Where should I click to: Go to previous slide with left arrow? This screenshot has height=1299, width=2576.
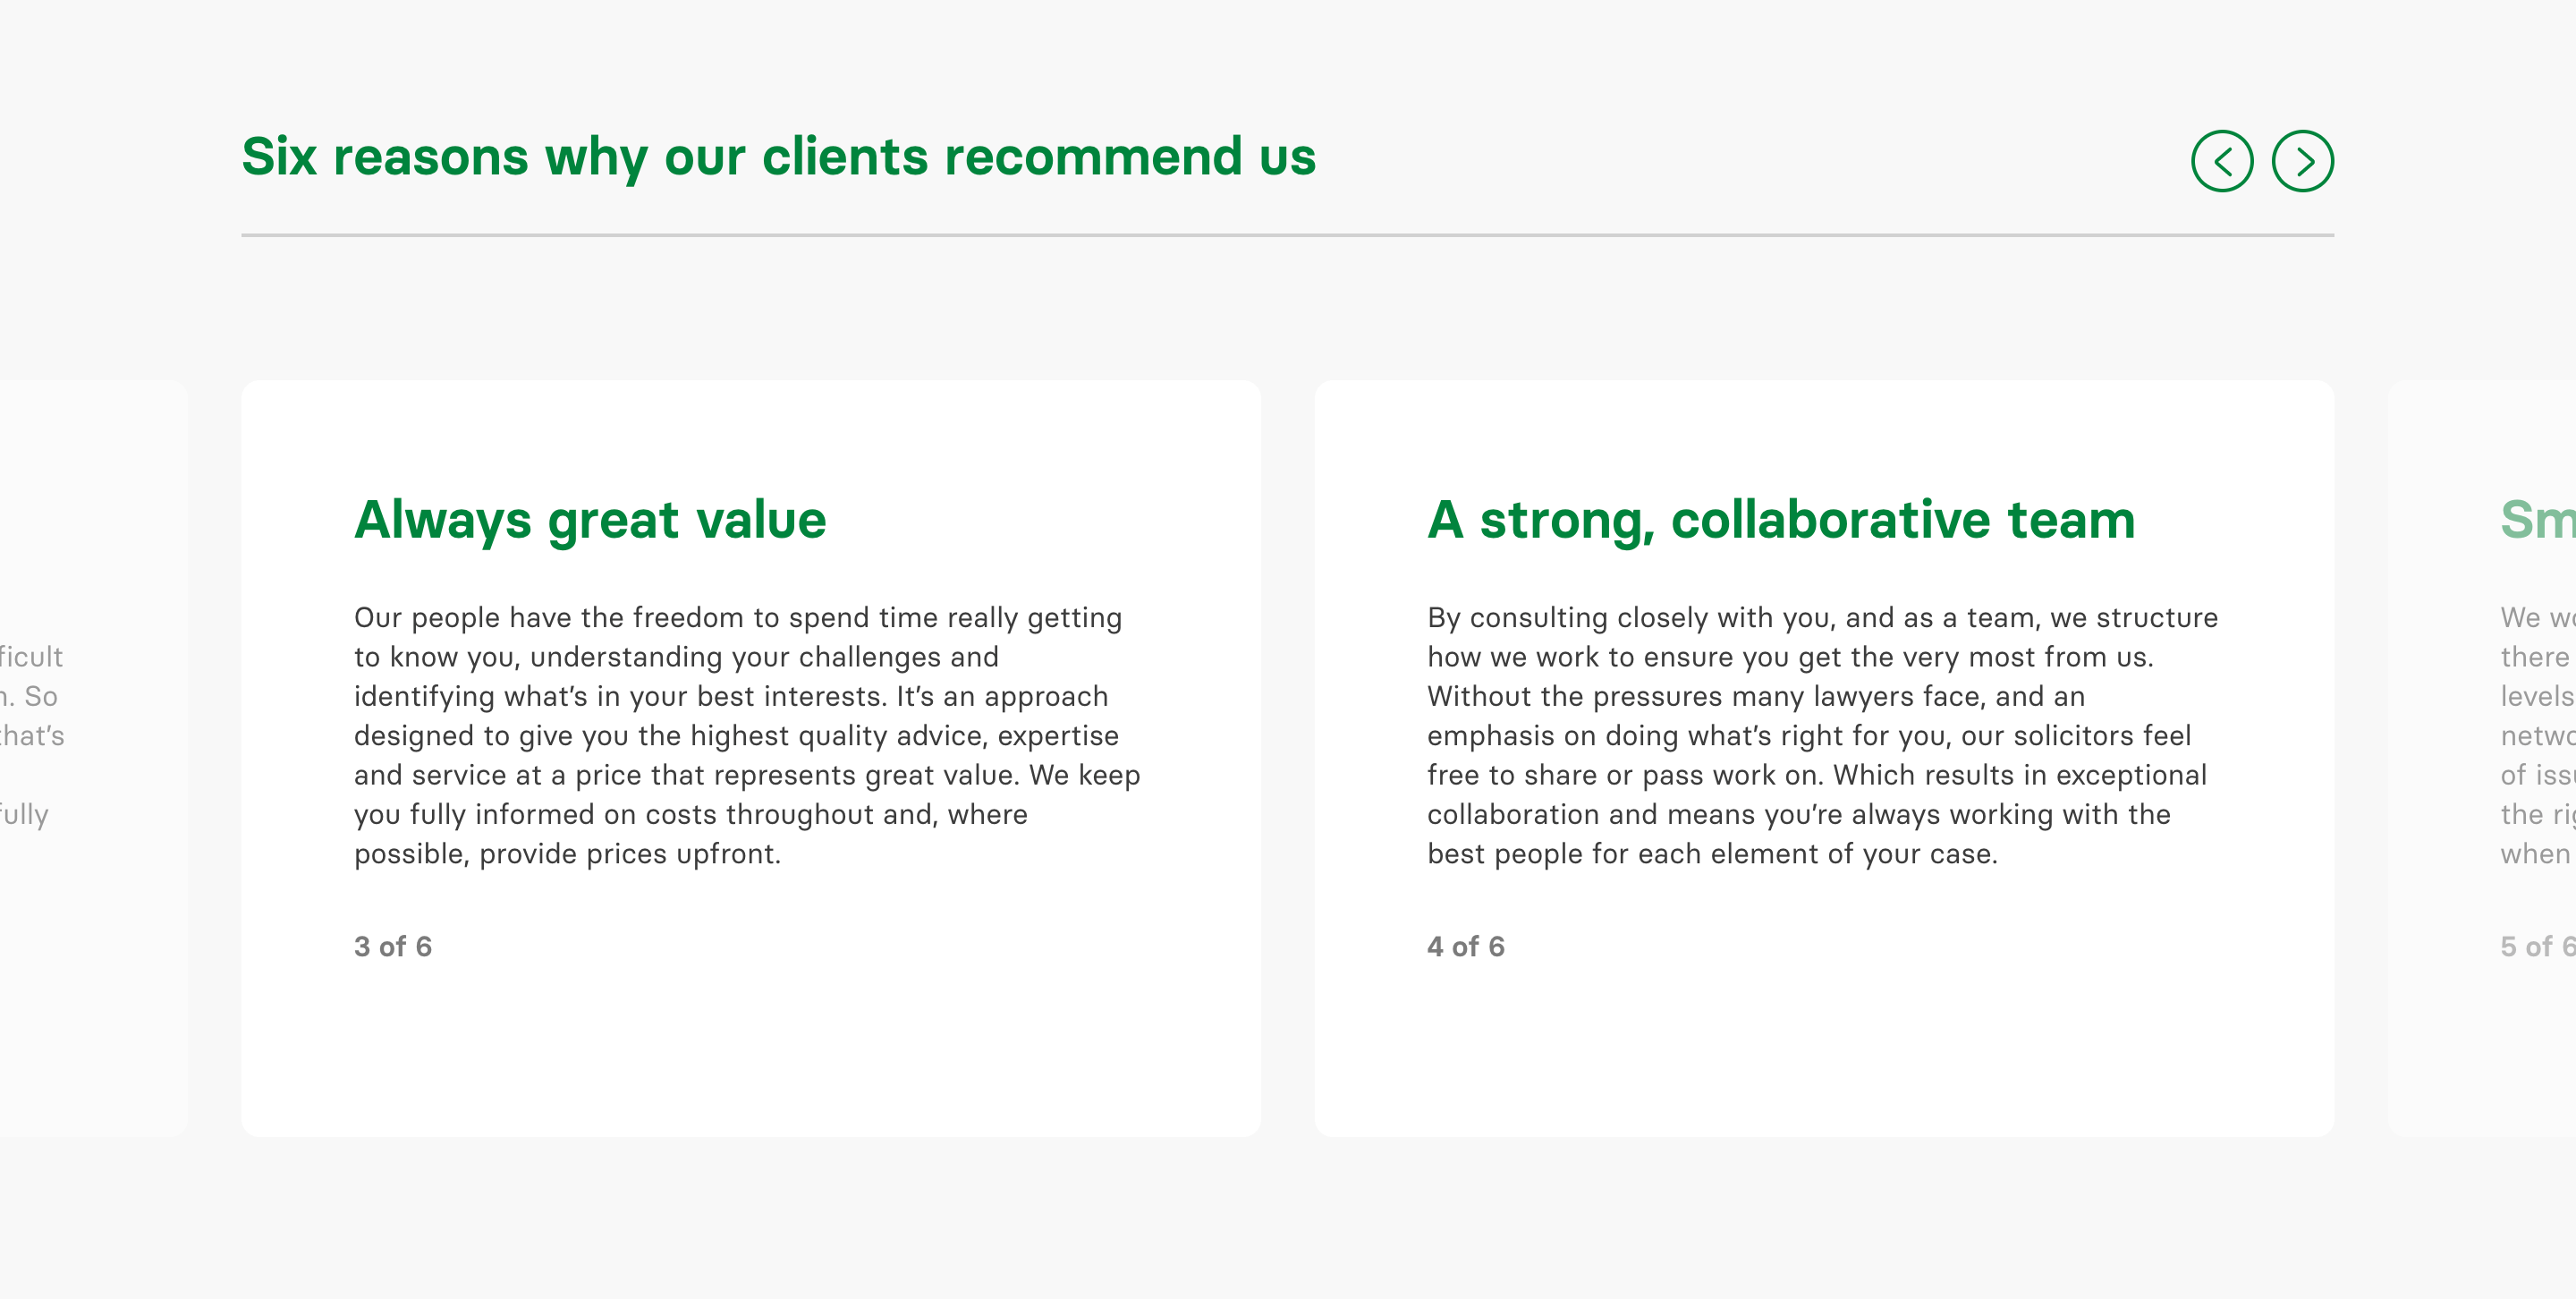[2221, 161]
